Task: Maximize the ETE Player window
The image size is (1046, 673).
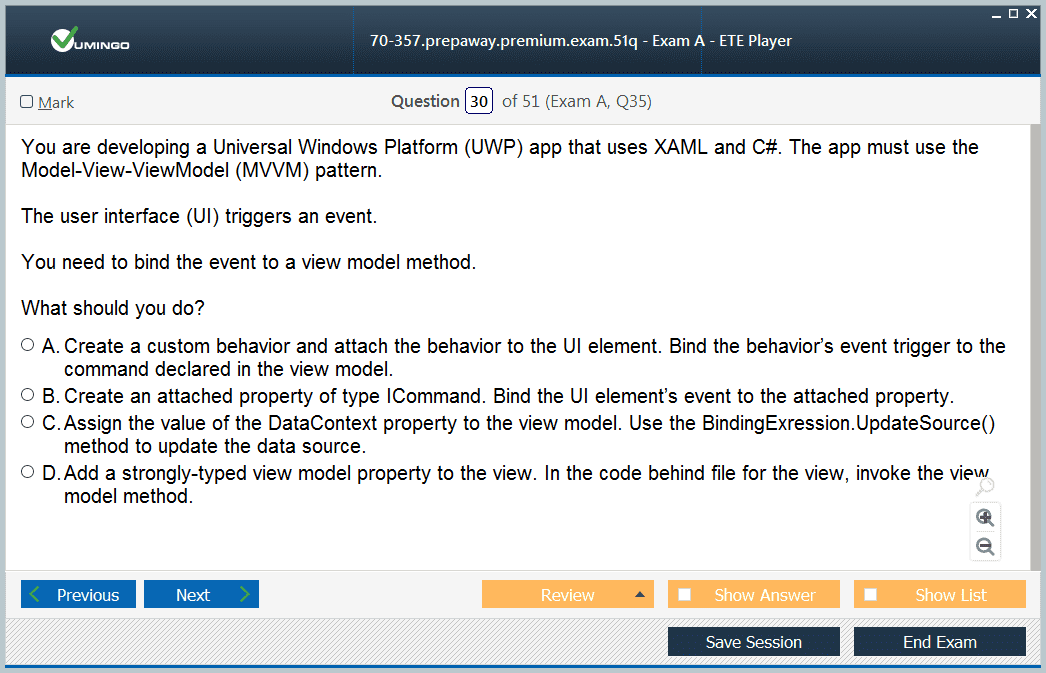Action: (x=1014, y=14)
